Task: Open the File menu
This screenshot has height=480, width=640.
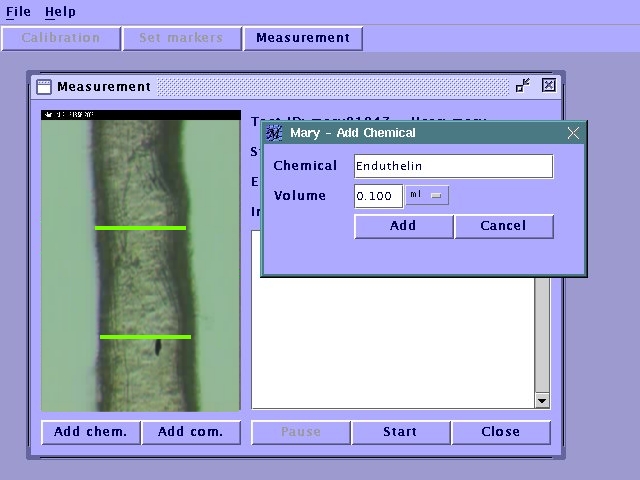Action: 18,12
